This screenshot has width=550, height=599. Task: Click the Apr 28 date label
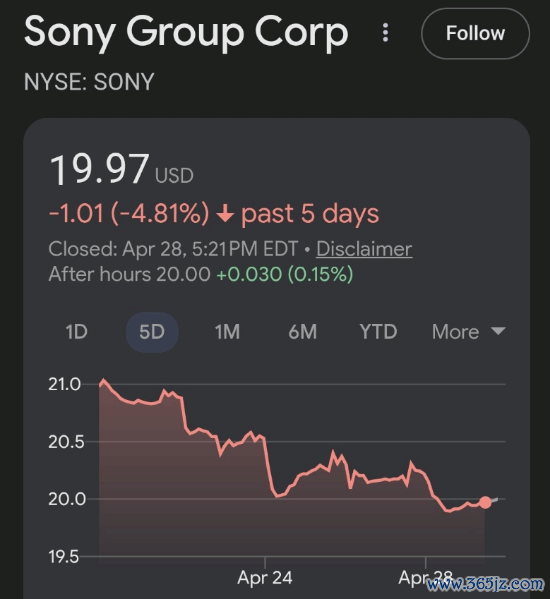point(425,577)
